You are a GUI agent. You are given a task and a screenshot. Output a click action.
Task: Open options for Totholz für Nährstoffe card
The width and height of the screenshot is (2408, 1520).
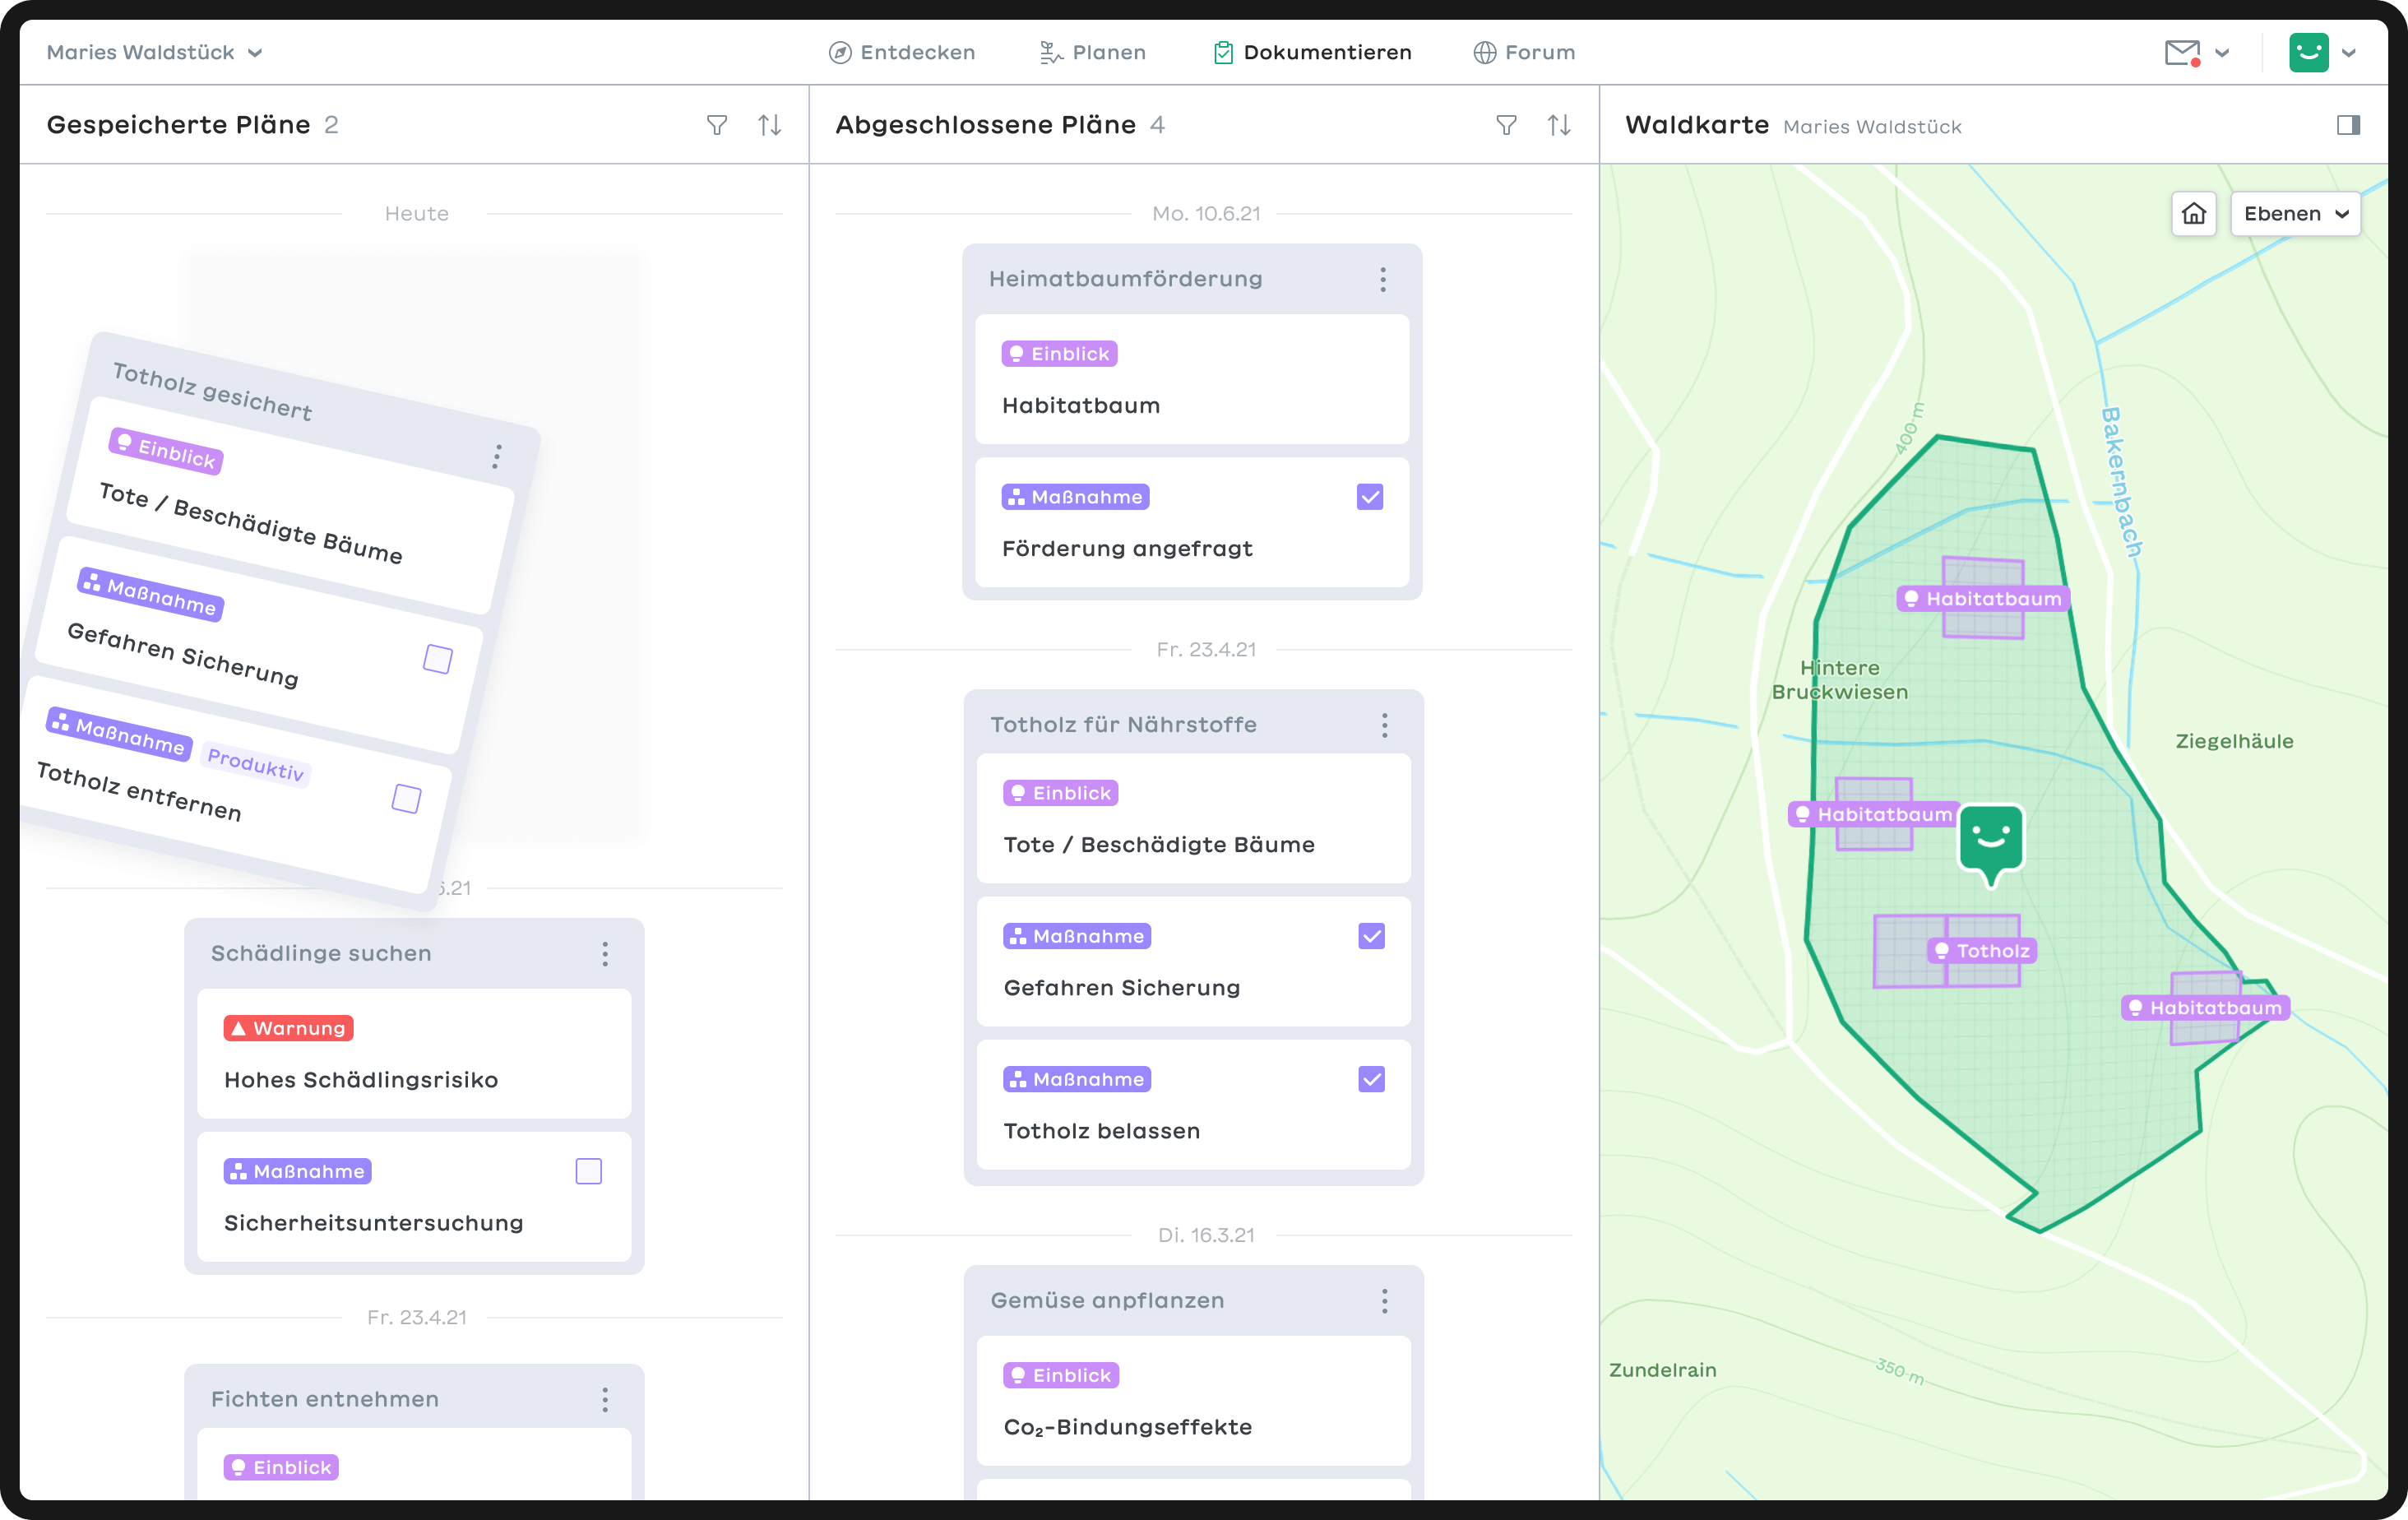[x=1385, y=725]
